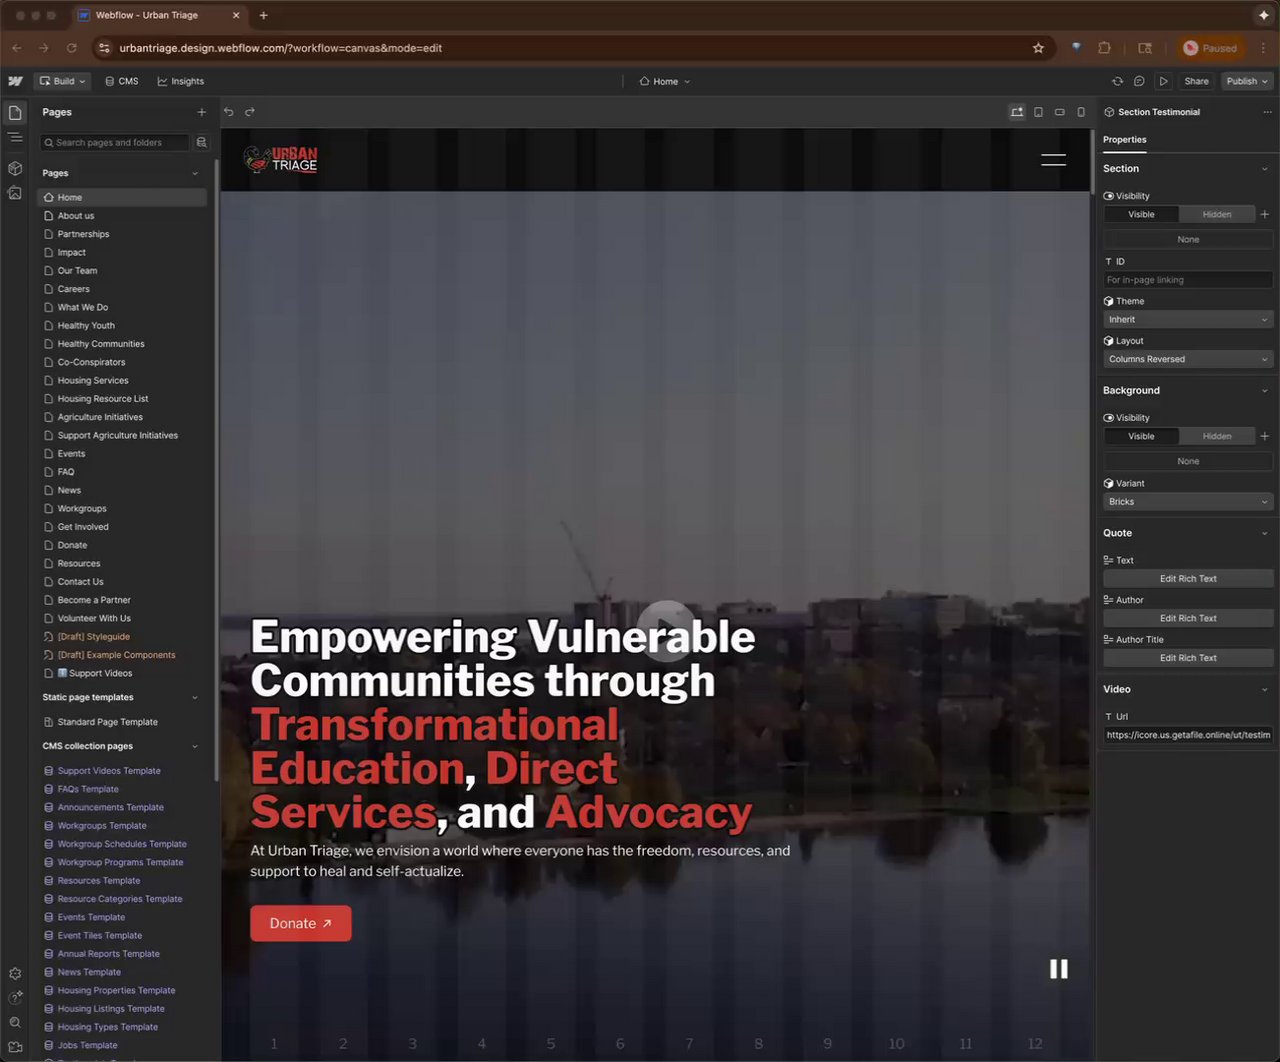Open the Insights tab
Image resolution: width=1280 pixels, height=1062 pixels.
(181, 81)
